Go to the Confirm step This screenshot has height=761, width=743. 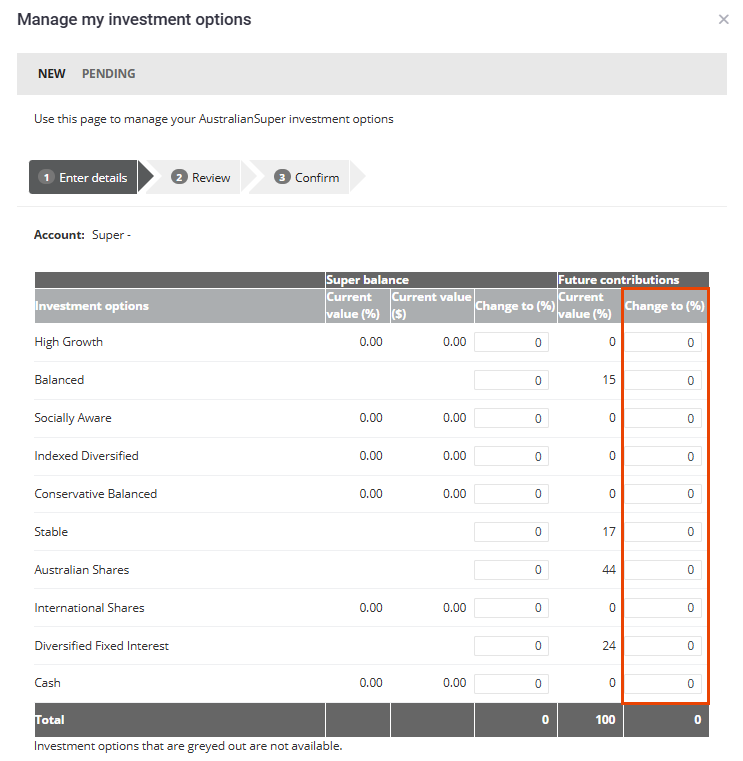point(307,178)
